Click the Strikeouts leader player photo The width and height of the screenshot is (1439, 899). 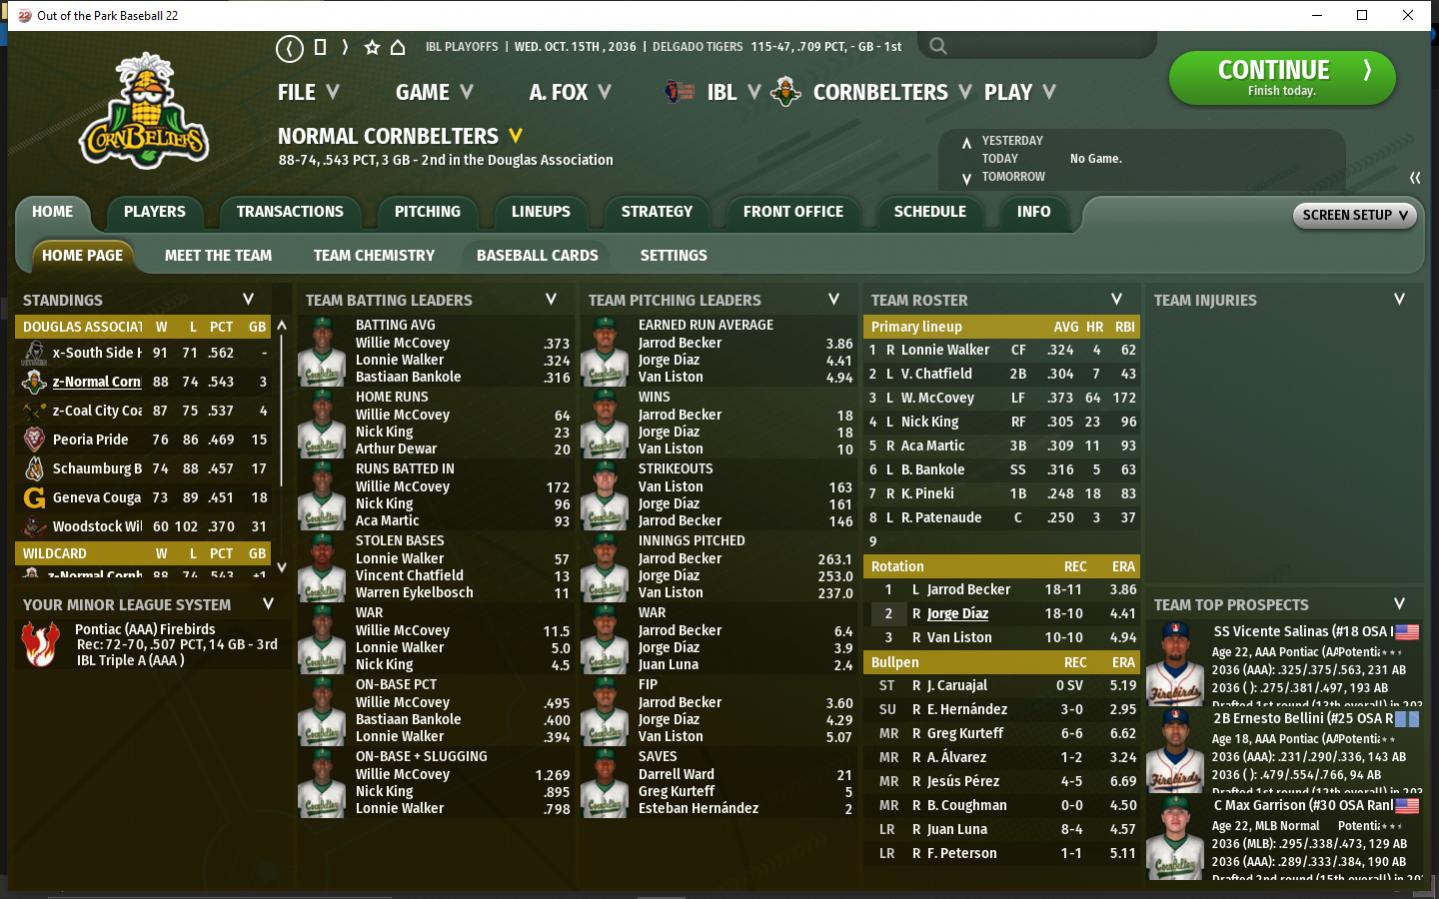[x=605, y=495]
